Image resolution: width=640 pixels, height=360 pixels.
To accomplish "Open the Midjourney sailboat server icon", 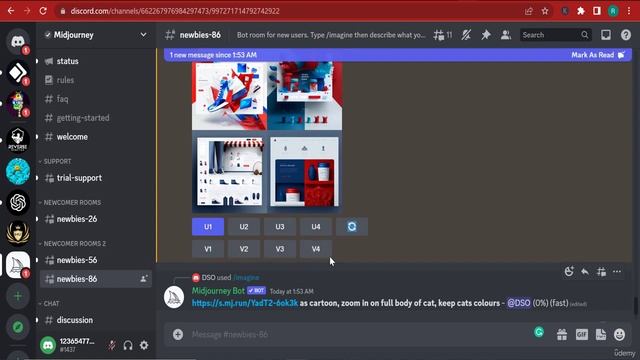I will (x=18, y=265).
